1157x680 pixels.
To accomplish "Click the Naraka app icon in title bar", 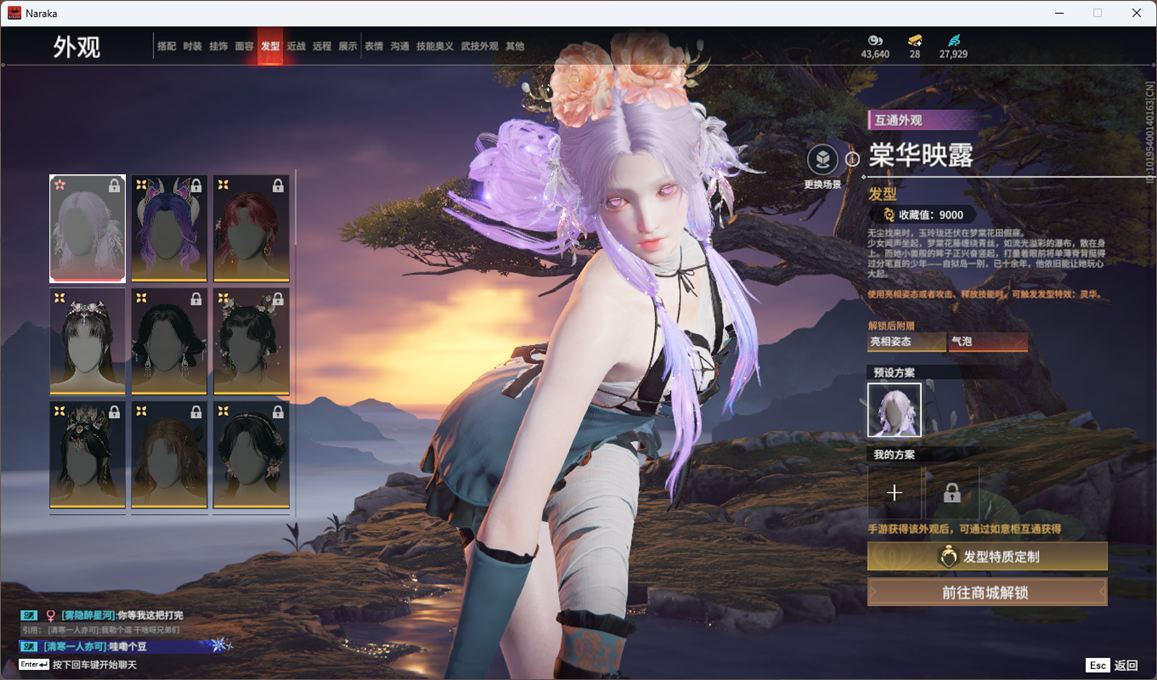I will coord(14,13).
